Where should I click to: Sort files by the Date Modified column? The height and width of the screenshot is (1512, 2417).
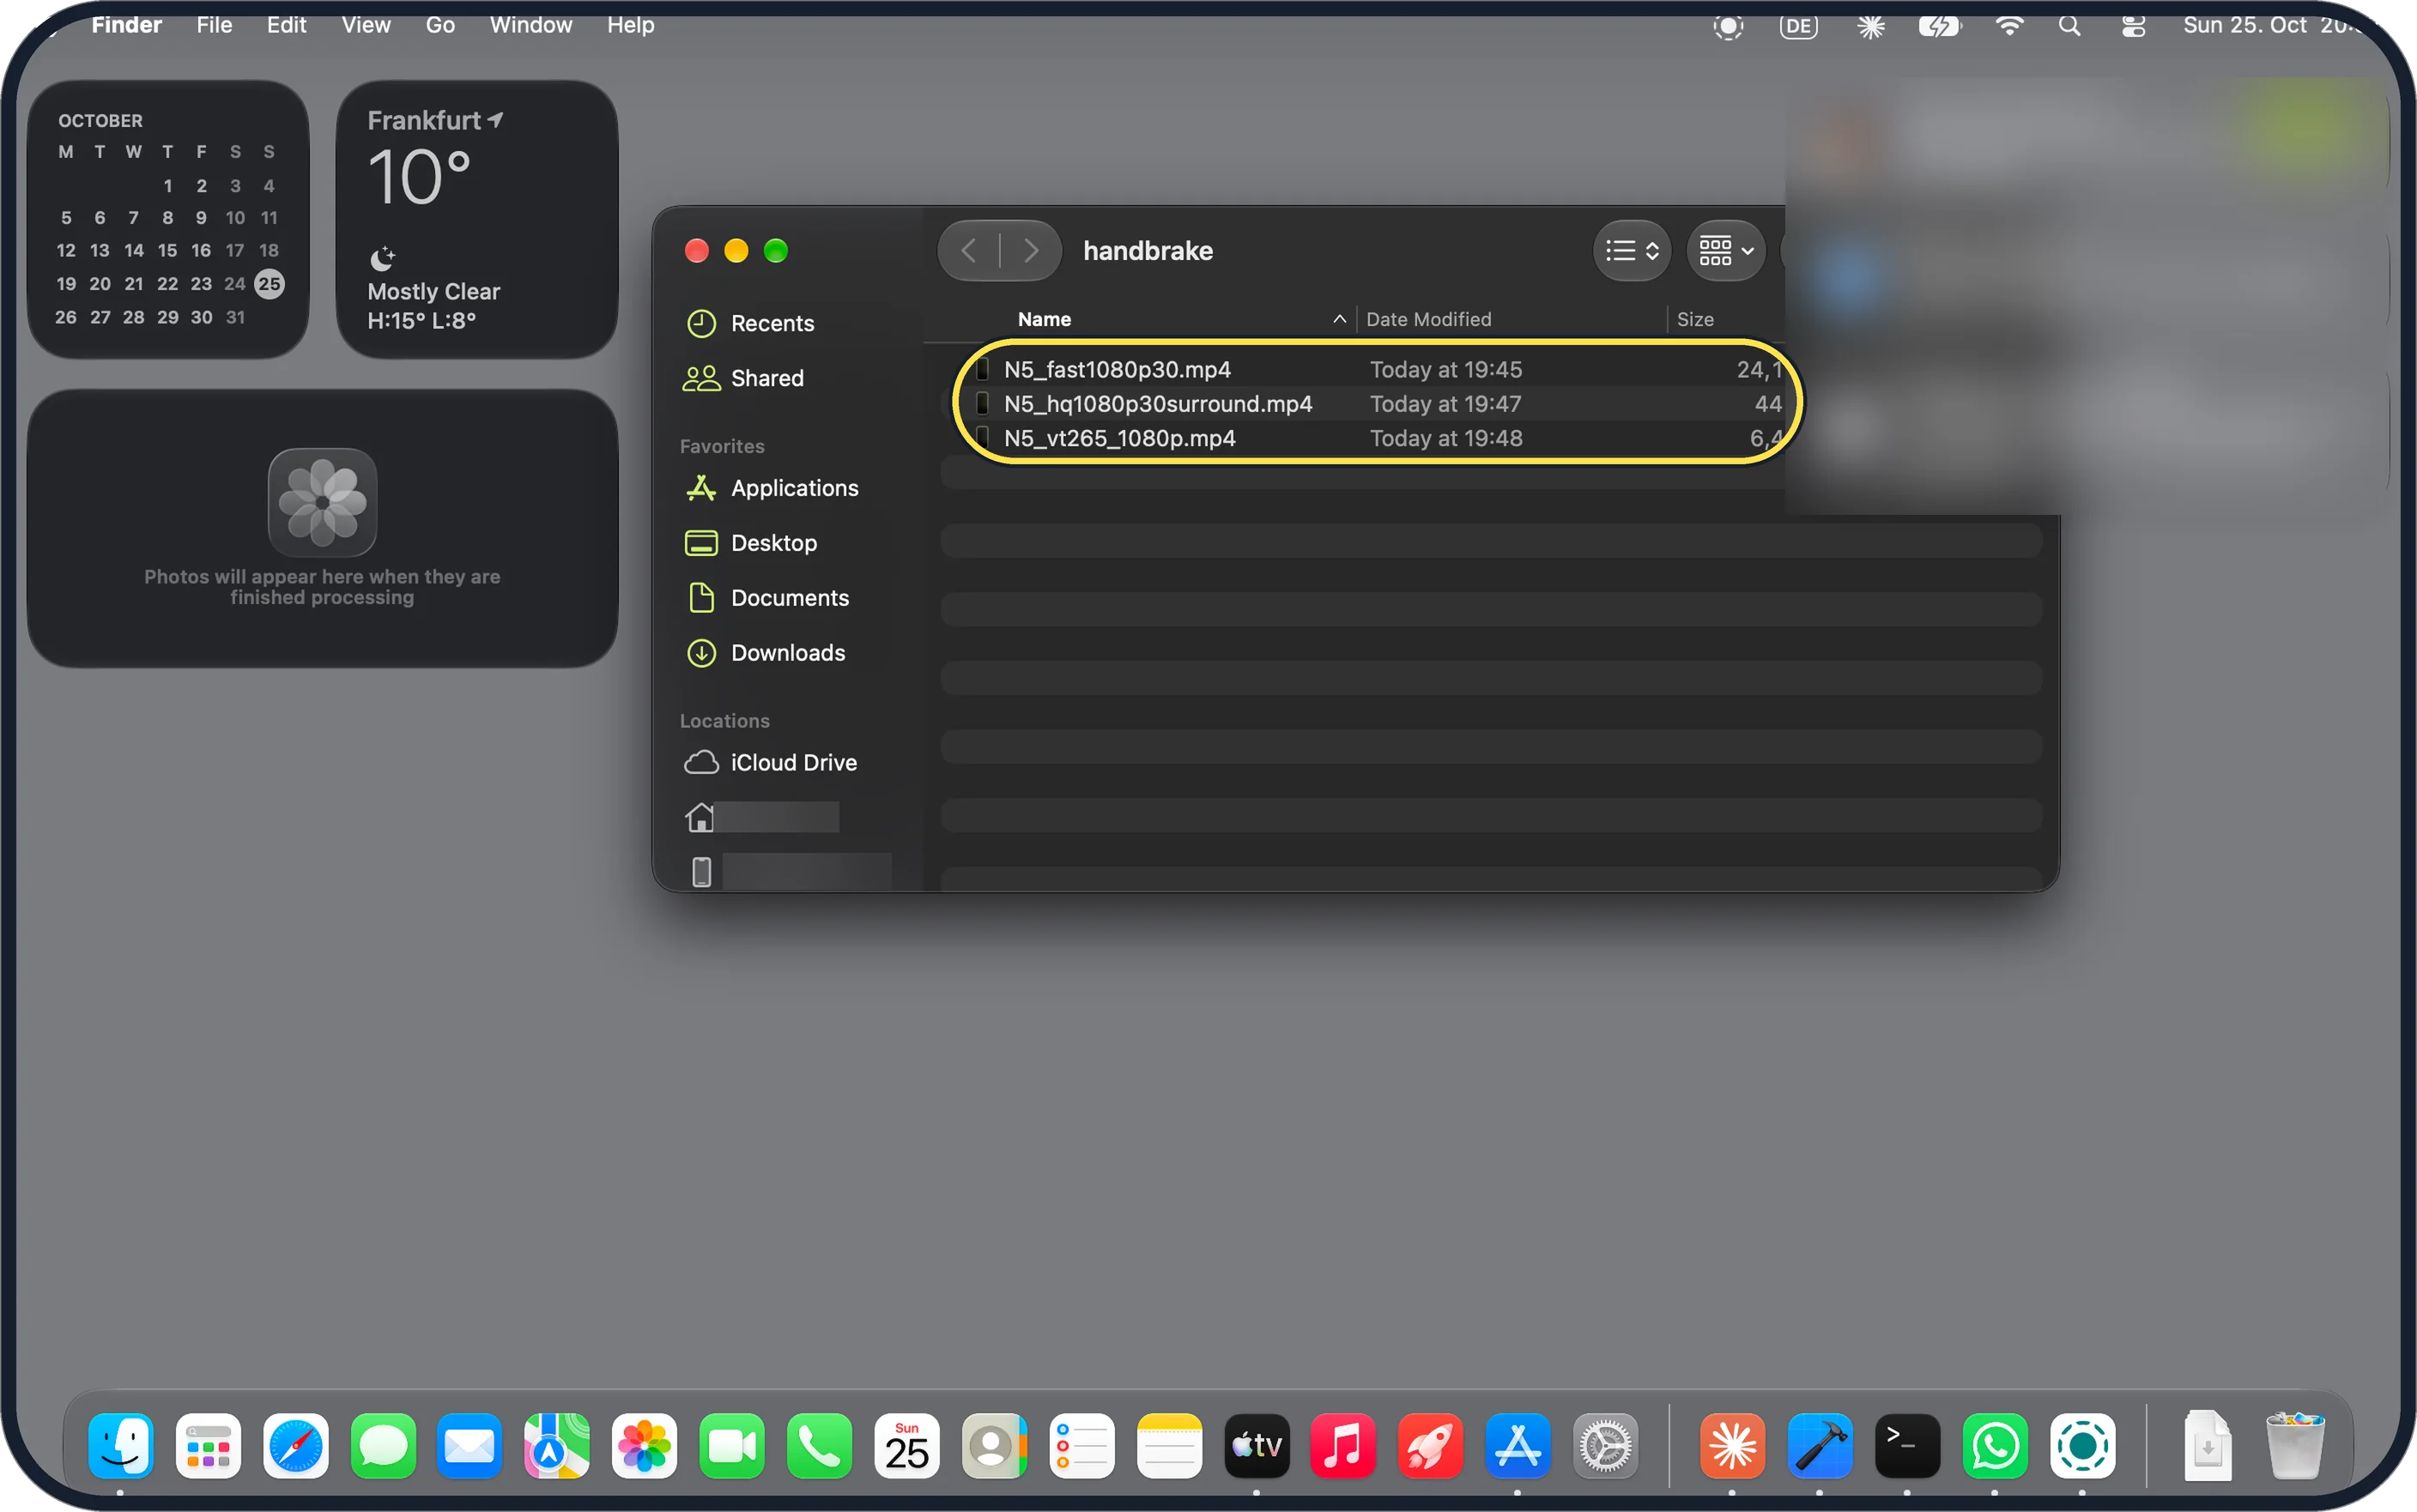tap(1428, 319)
